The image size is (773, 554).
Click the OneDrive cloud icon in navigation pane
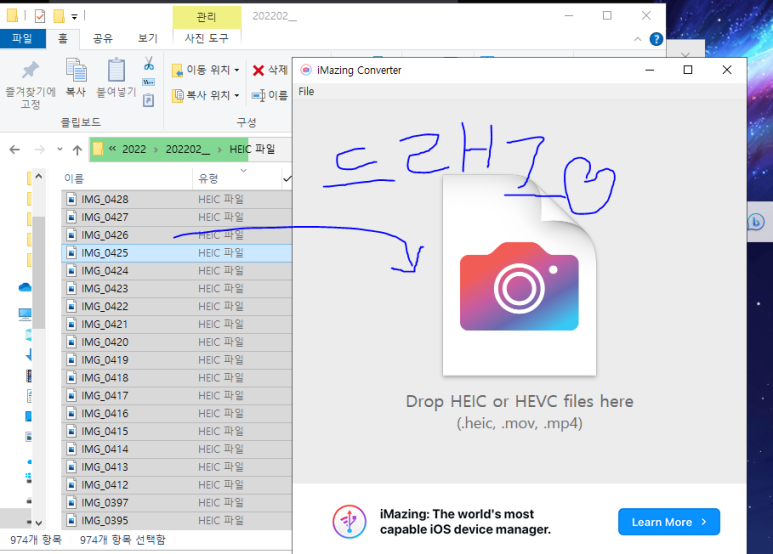pyautogui.click(x=25, y=287)
